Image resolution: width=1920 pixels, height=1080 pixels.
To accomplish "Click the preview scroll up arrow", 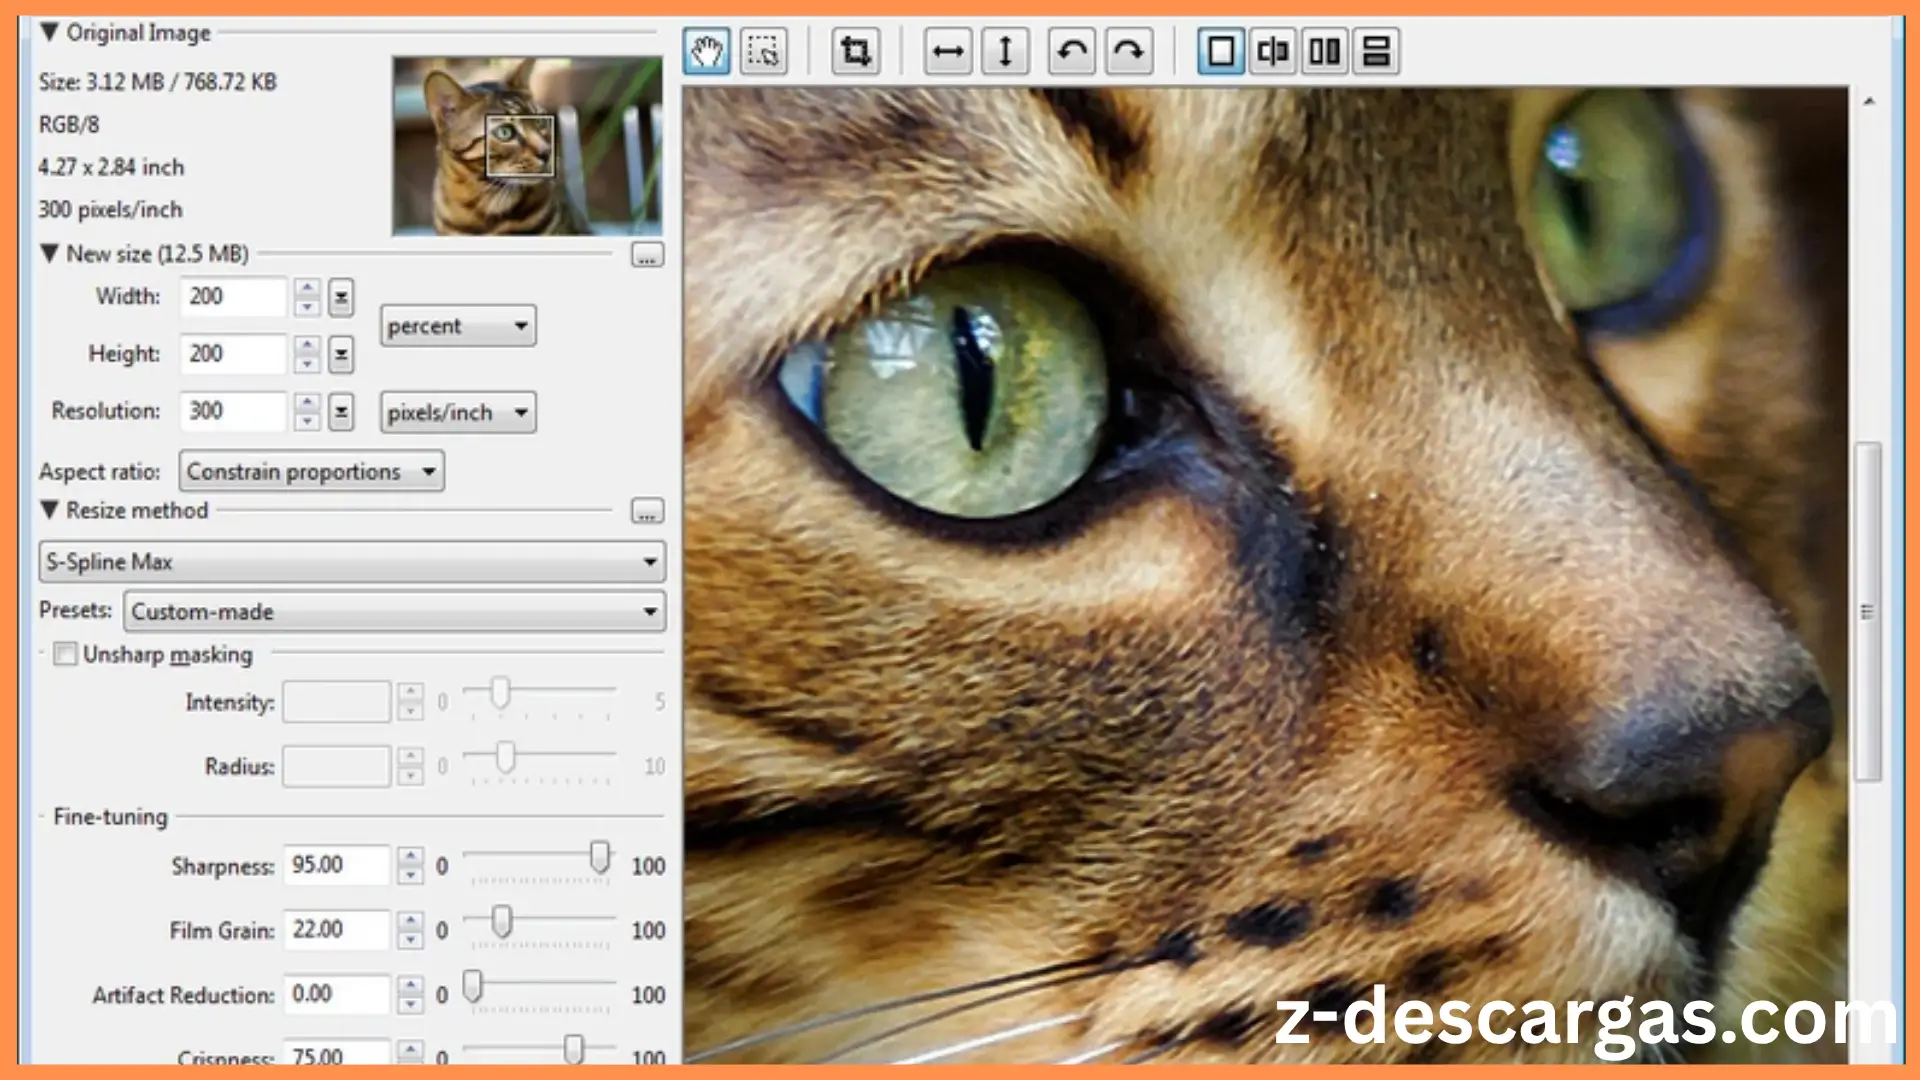I will point(1868,102).
